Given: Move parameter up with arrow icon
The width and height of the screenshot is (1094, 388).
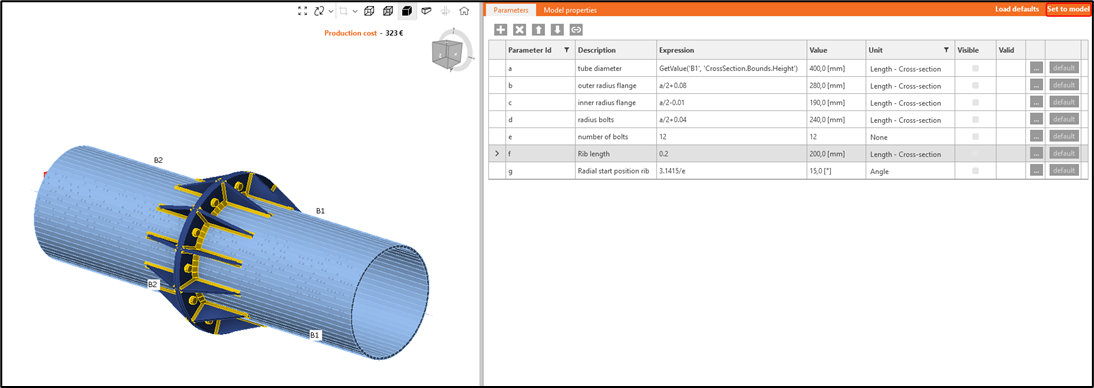Looking at the screenshot, I should click(538, 30).
